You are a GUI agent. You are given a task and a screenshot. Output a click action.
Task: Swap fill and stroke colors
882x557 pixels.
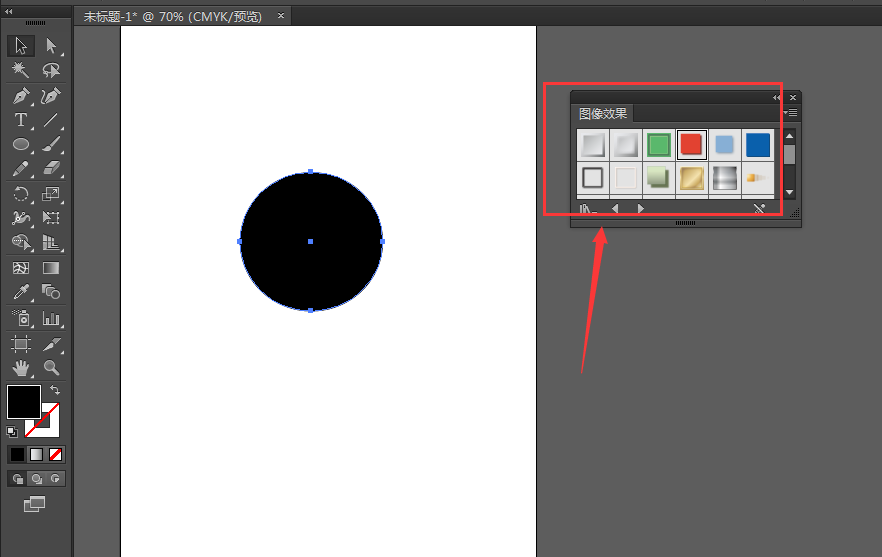pos(55,389)
